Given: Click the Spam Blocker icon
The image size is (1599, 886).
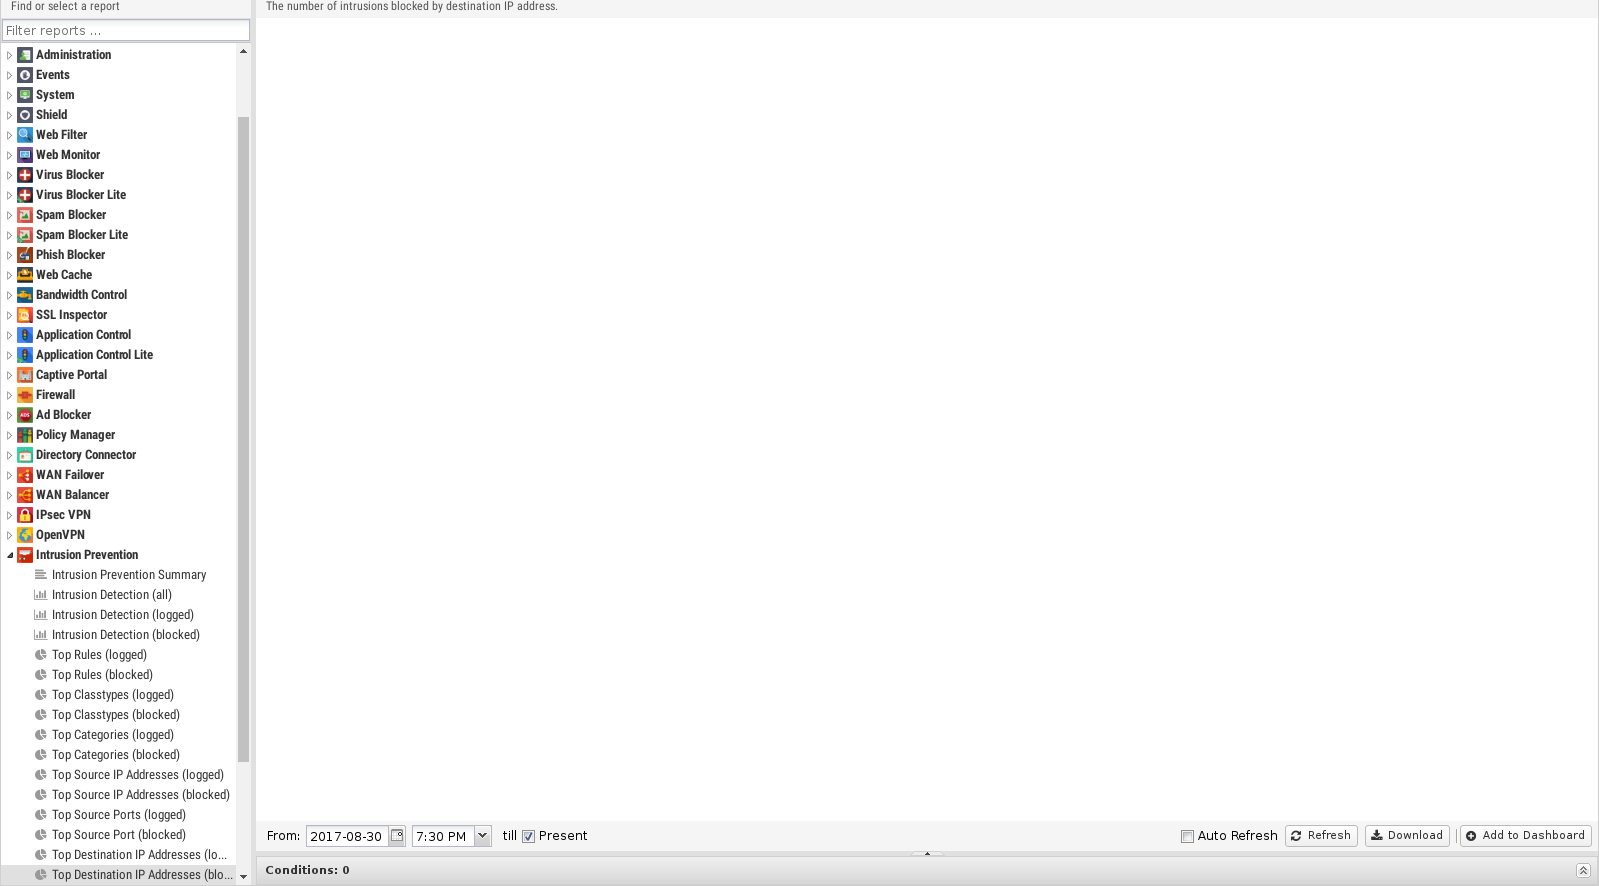Looking at the screenshot, I should pos(25,215).
